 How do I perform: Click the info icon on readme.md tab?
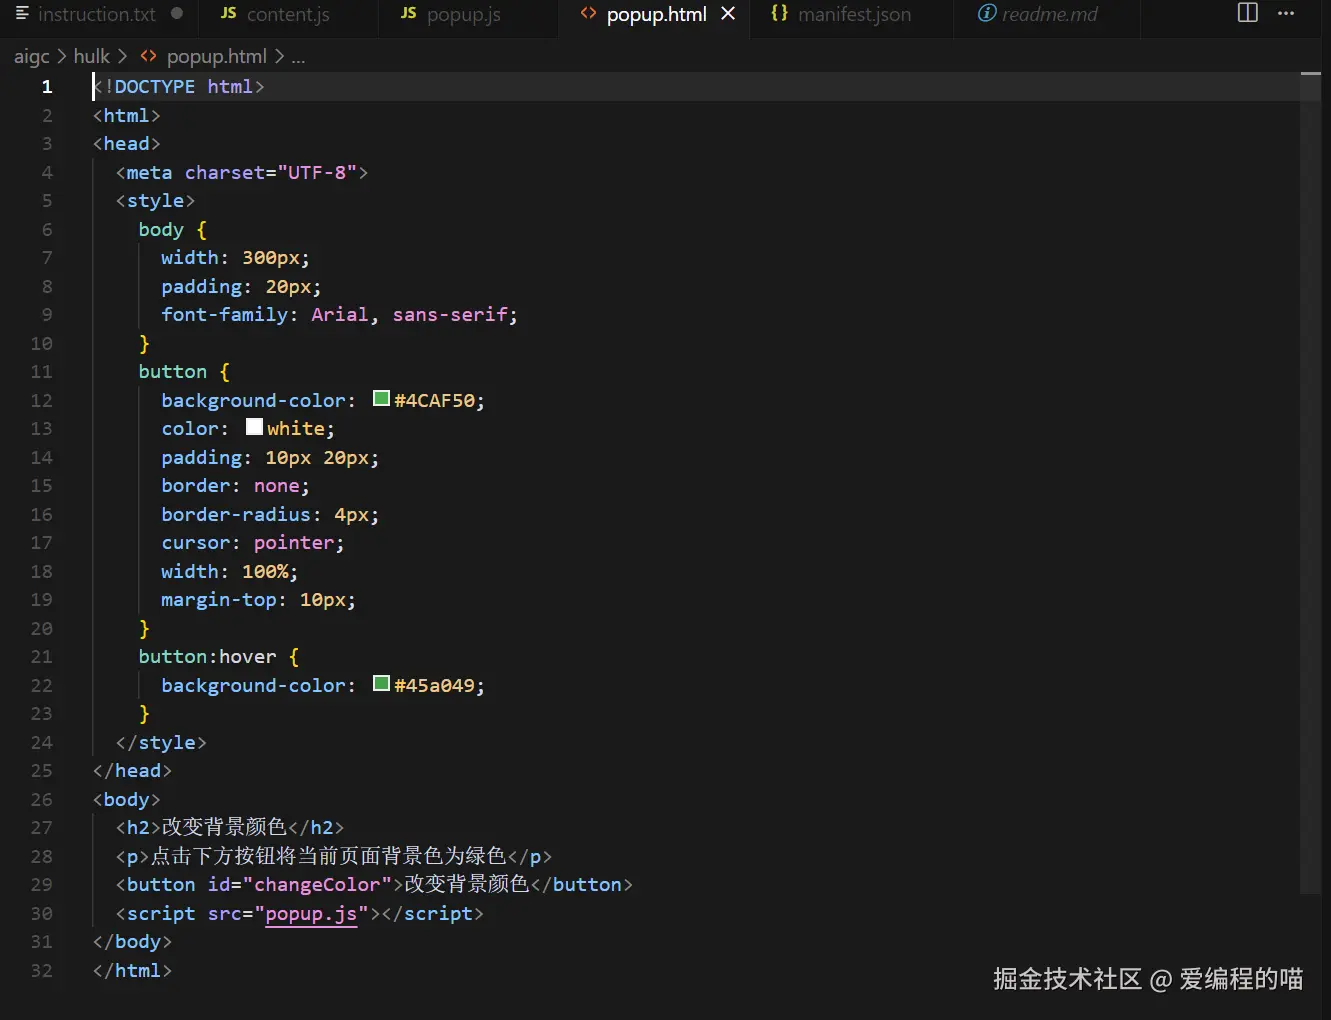987,13
